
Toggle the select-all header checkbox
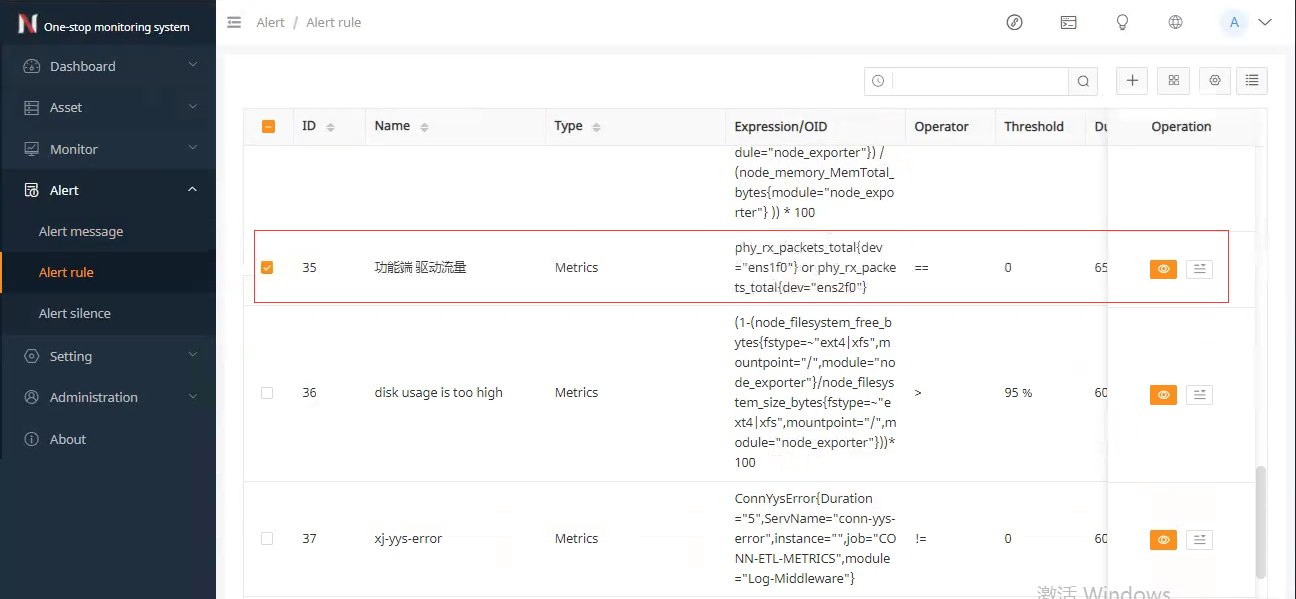268,127
